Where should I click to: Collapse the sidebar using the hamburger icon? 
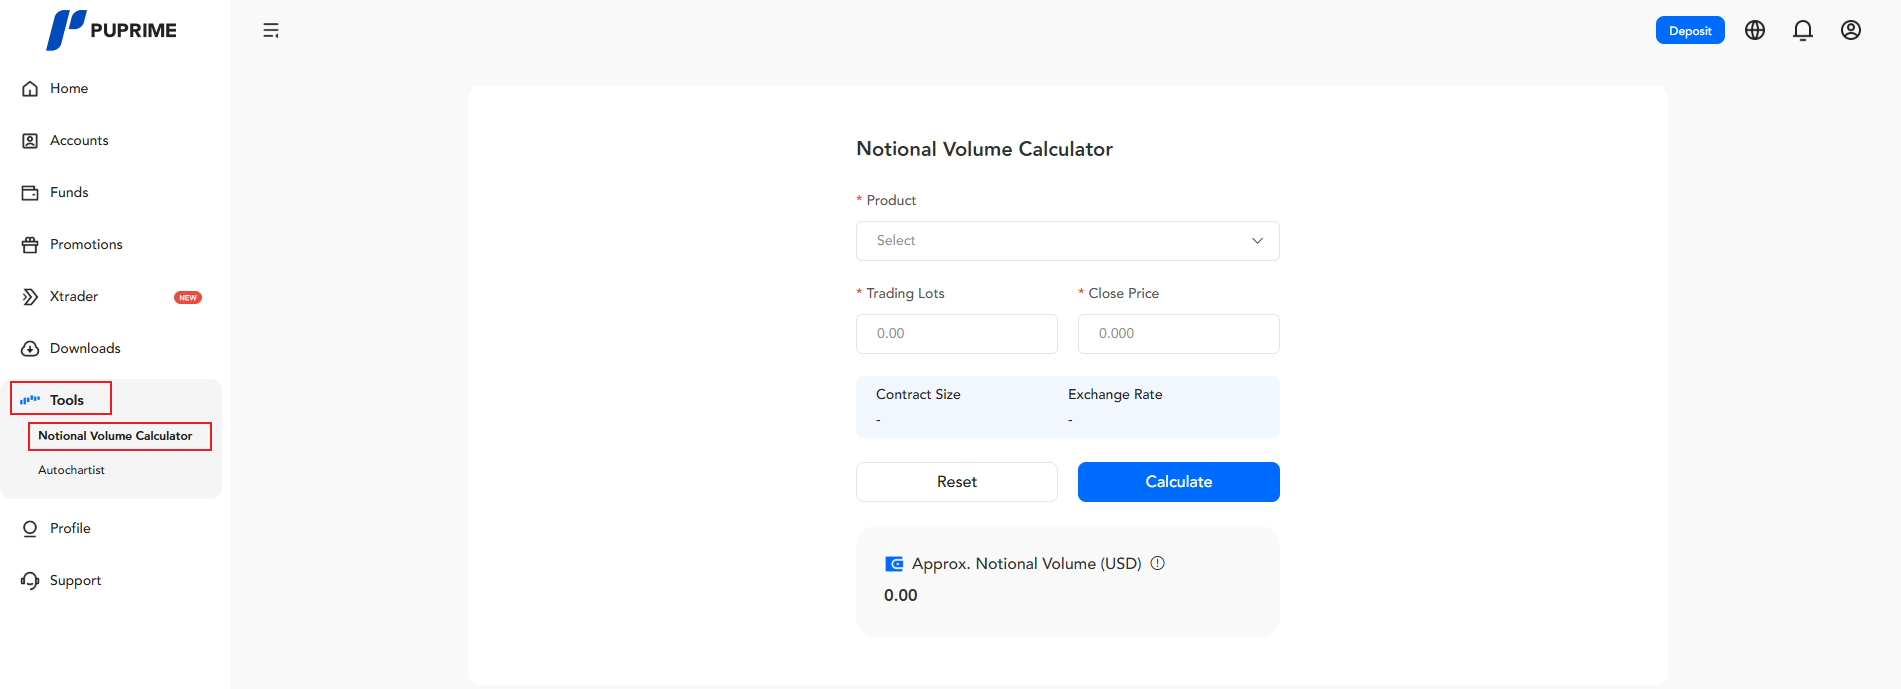coord(271,31)
